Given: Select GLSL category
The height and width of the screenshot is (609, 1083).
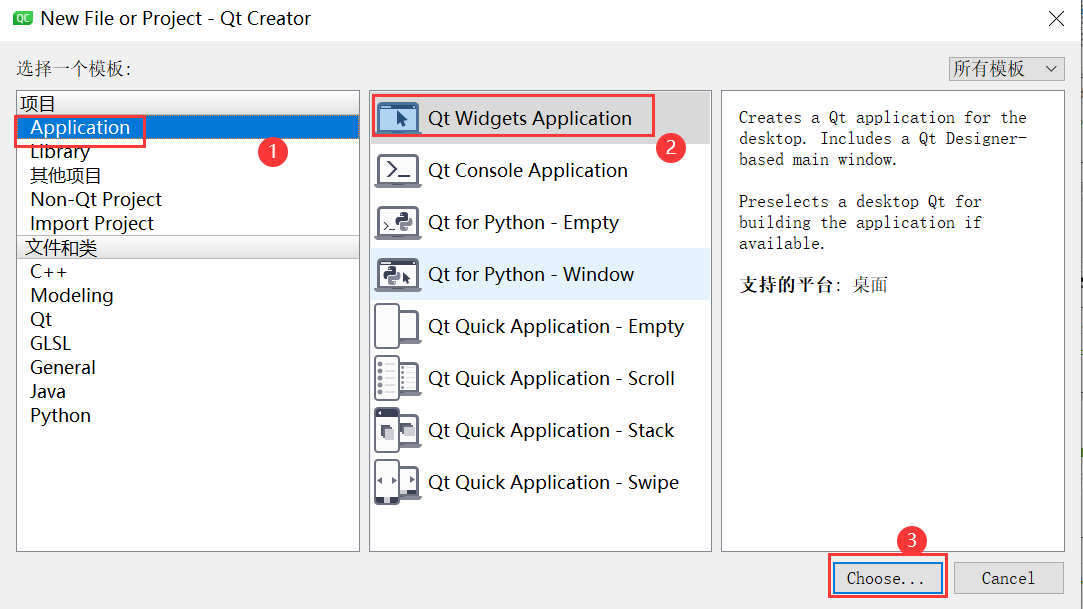Looking at the screenshot, I should 188,343.
